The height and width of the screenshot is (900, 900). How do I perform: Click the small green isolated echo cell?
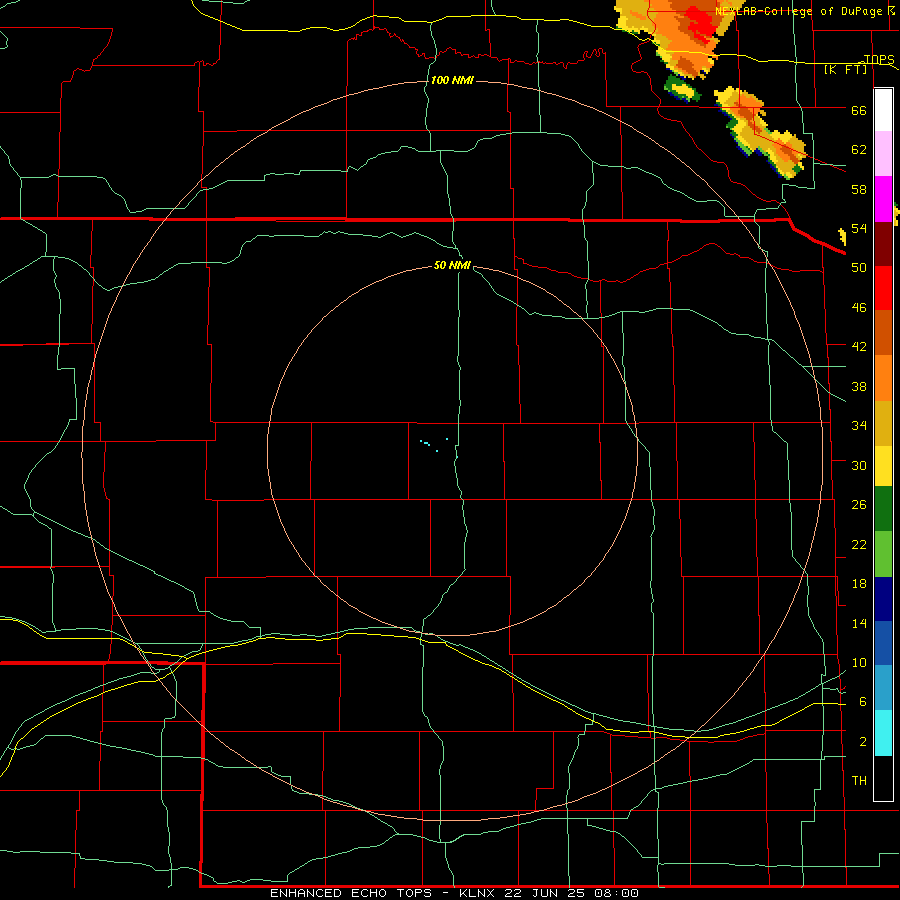(x=682, y=89)
